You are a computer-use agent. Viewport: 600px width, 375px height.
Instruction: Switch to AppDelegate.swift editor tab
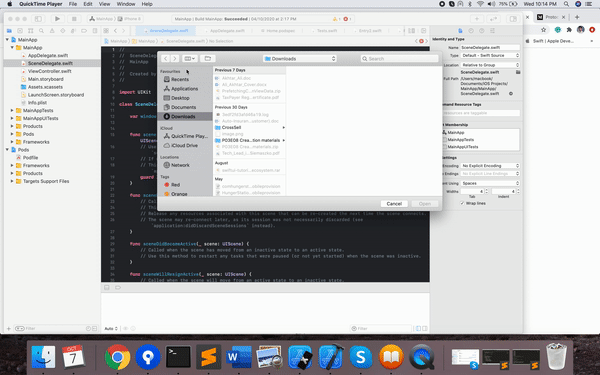pyautogui.click(x=227, y=31)
